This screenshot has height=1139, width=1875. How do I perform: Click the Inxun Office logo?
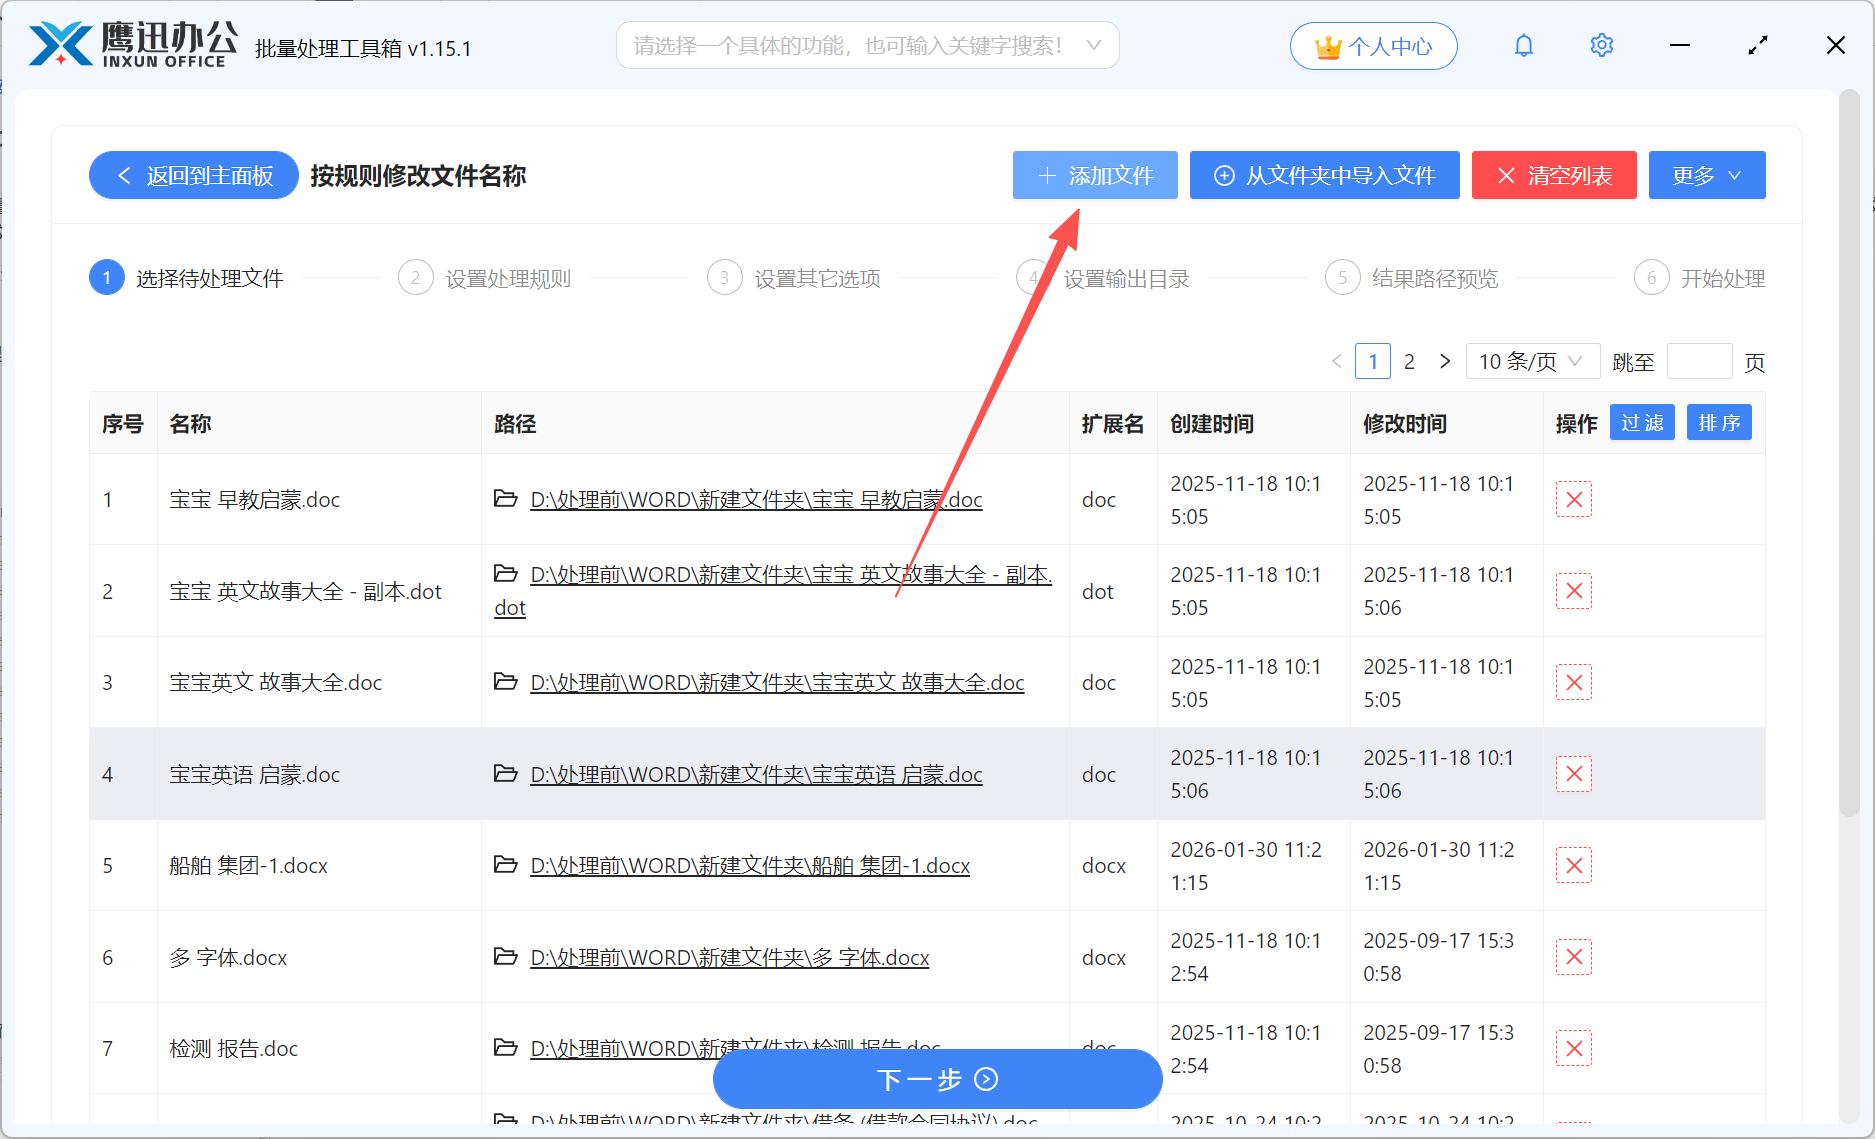tap(134, 46)
